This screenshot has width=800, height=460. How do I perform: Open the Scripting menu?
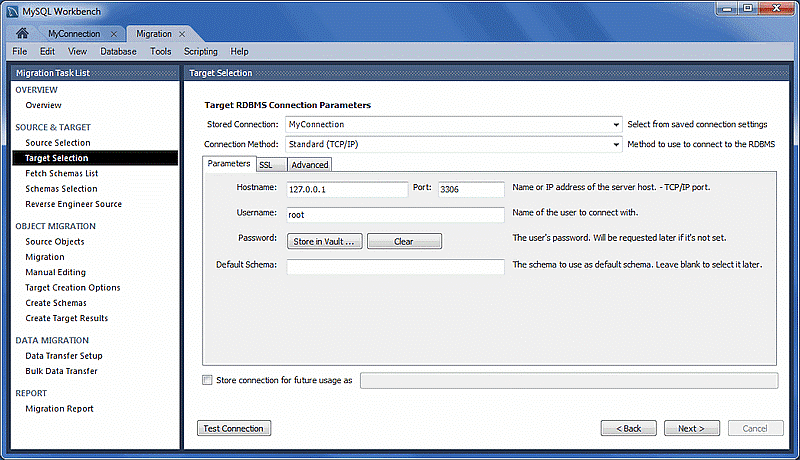pos(200,51)
